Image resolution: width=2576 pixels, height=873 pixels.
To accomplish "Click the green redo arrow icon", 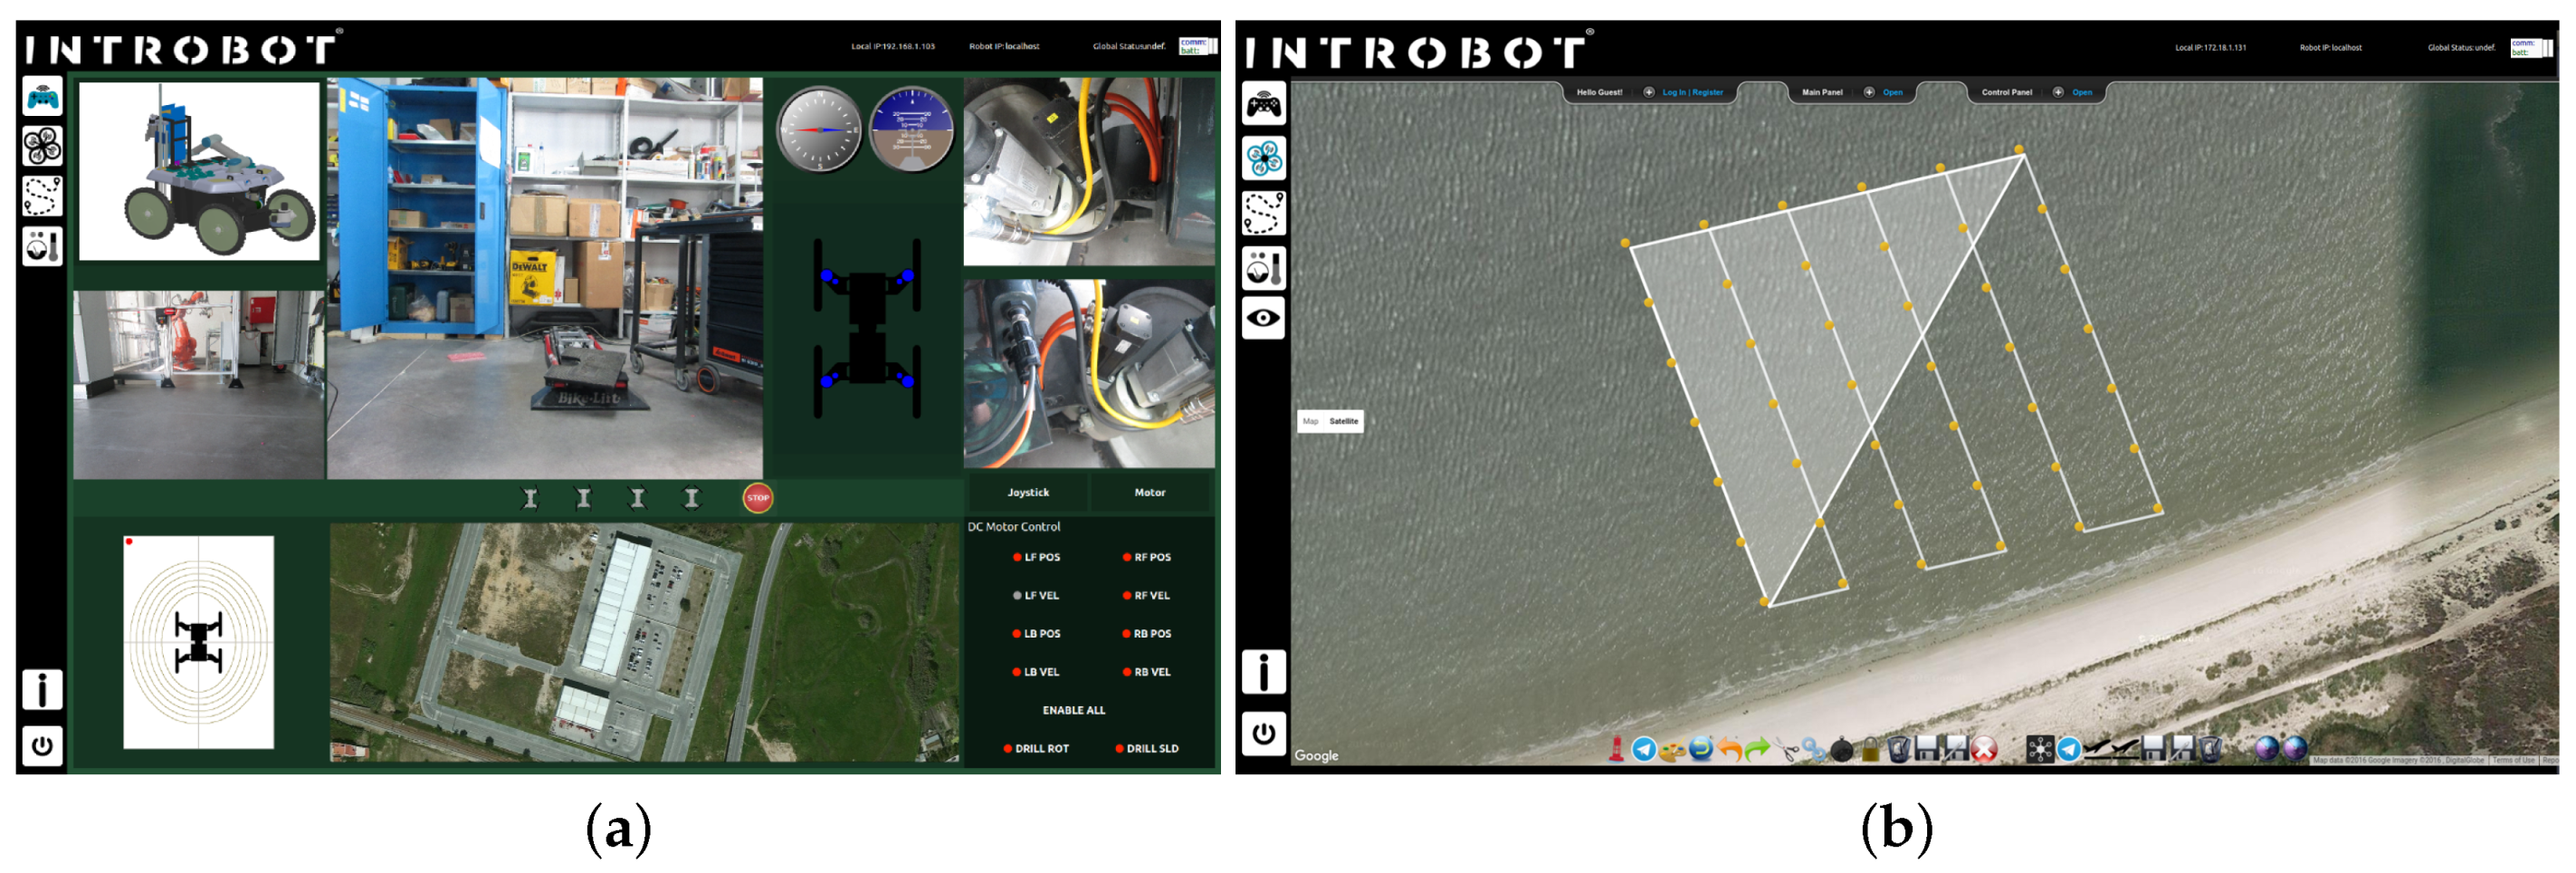I will (x=1757, y=749).
